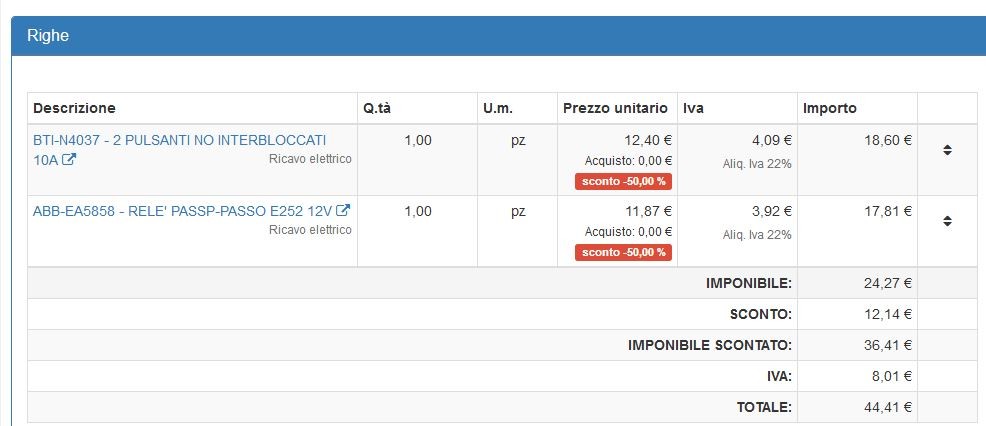Viewport: 986px width, 426px height.
Task: Click the Iva column header
Action: tap(693, 108)
